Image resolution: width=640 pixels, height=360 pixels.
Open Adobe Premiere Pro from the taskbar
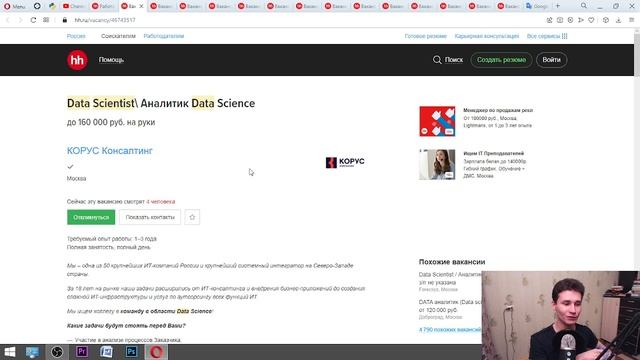pos(82,352)
